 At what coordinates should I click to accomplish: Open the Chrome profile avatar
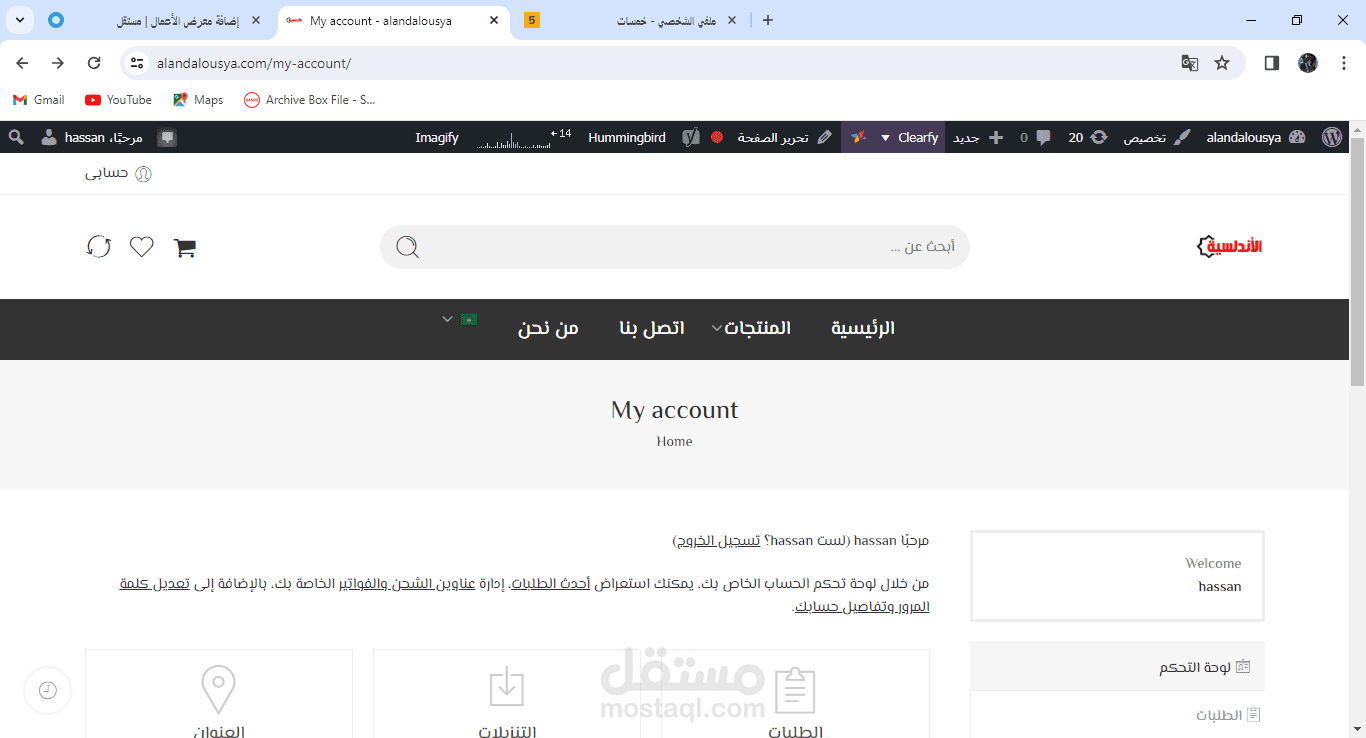tap(1308, 63)
